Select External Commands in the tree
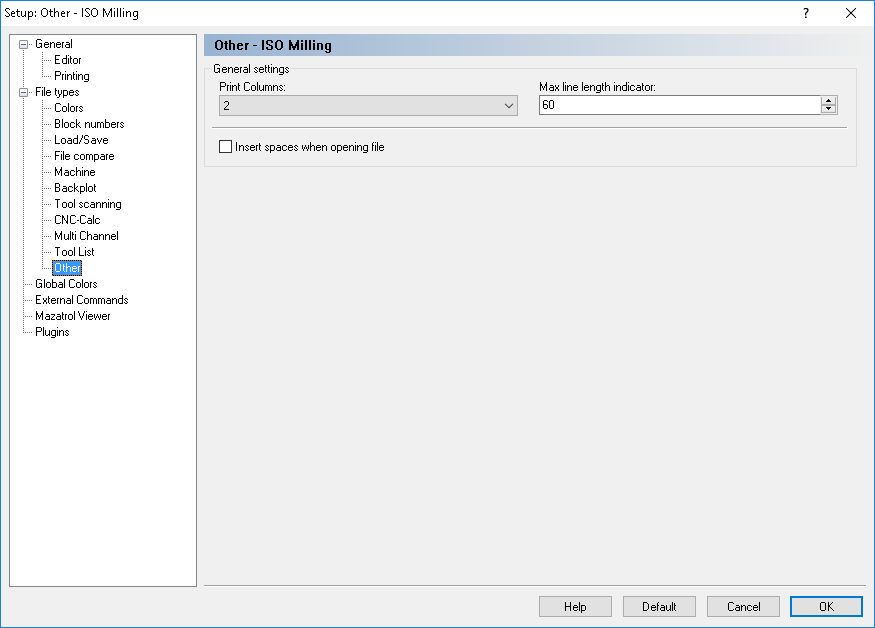This screenshot has width=875, height=628. [81, 300]
